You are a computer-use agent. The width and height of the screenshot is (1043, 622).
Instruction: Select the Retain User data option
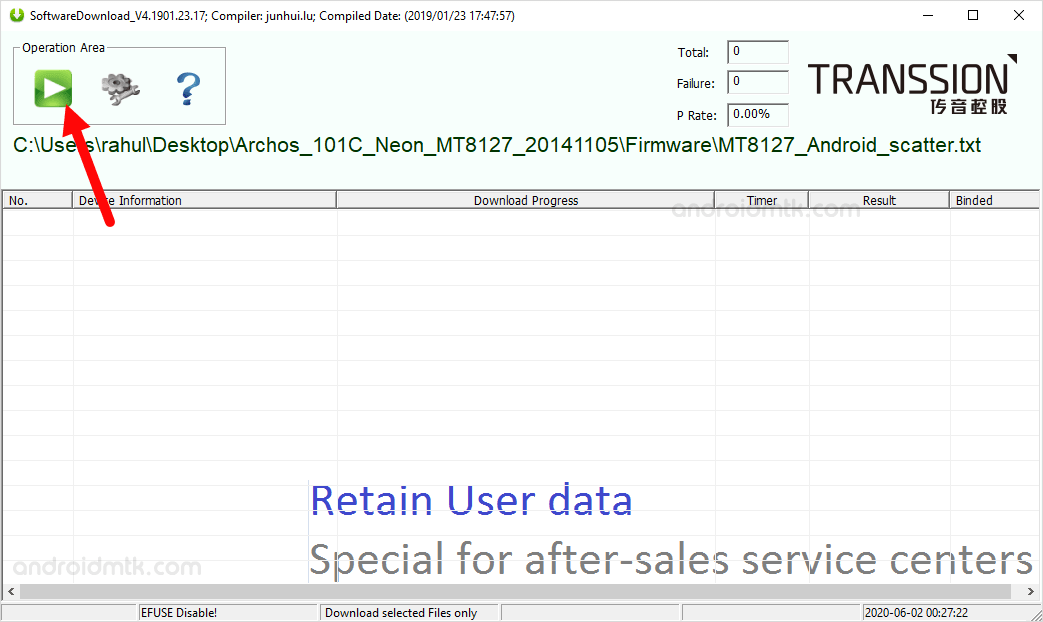[471, 500]
